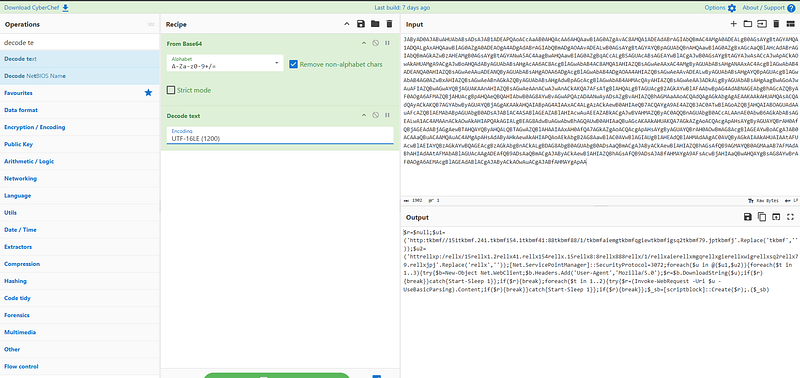Disable the Decode text operation
Viewport: 800px width, 378px height.
376,115
